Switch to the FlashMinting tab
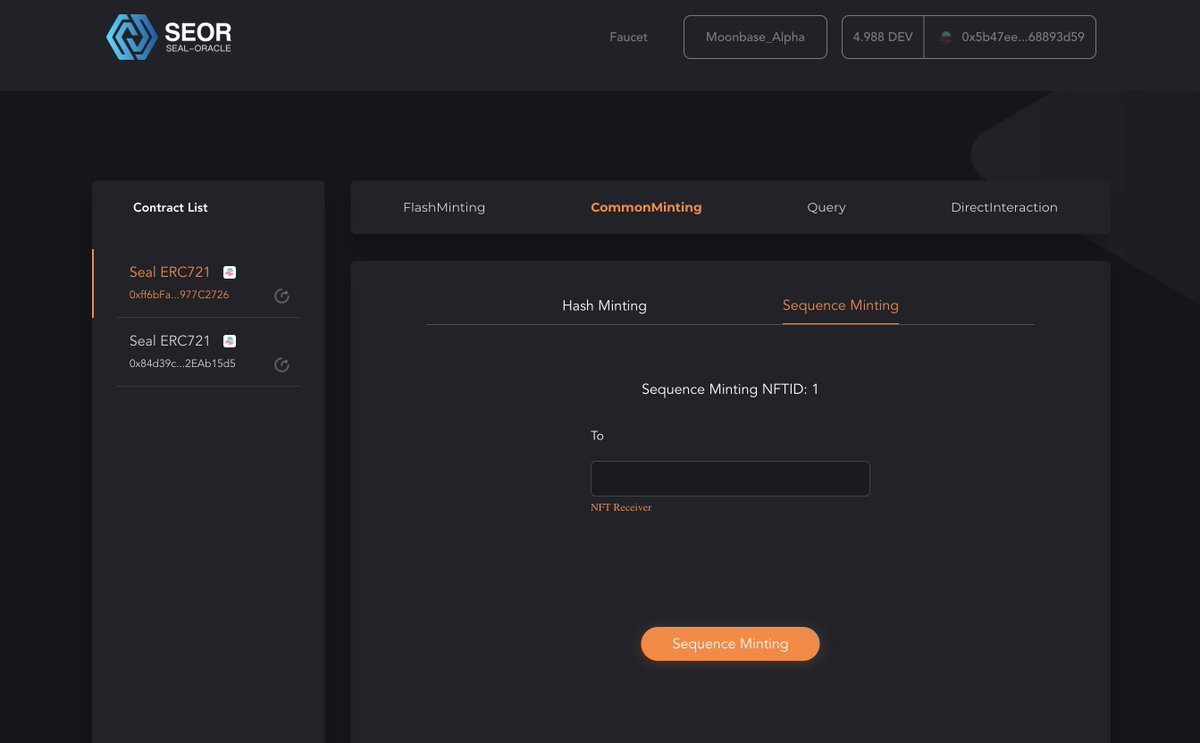Screen dimensions: 1200x743 444,207
